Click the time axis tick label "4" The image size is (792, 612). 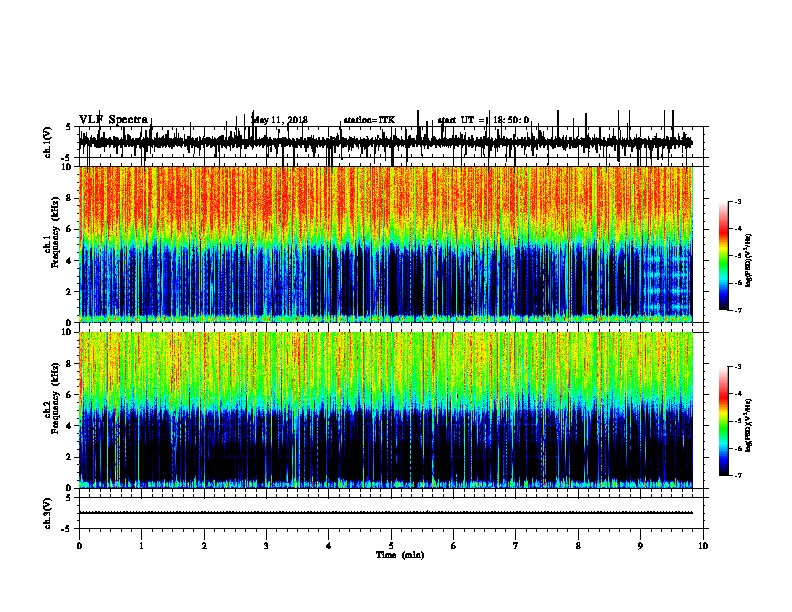click(329, 546)
